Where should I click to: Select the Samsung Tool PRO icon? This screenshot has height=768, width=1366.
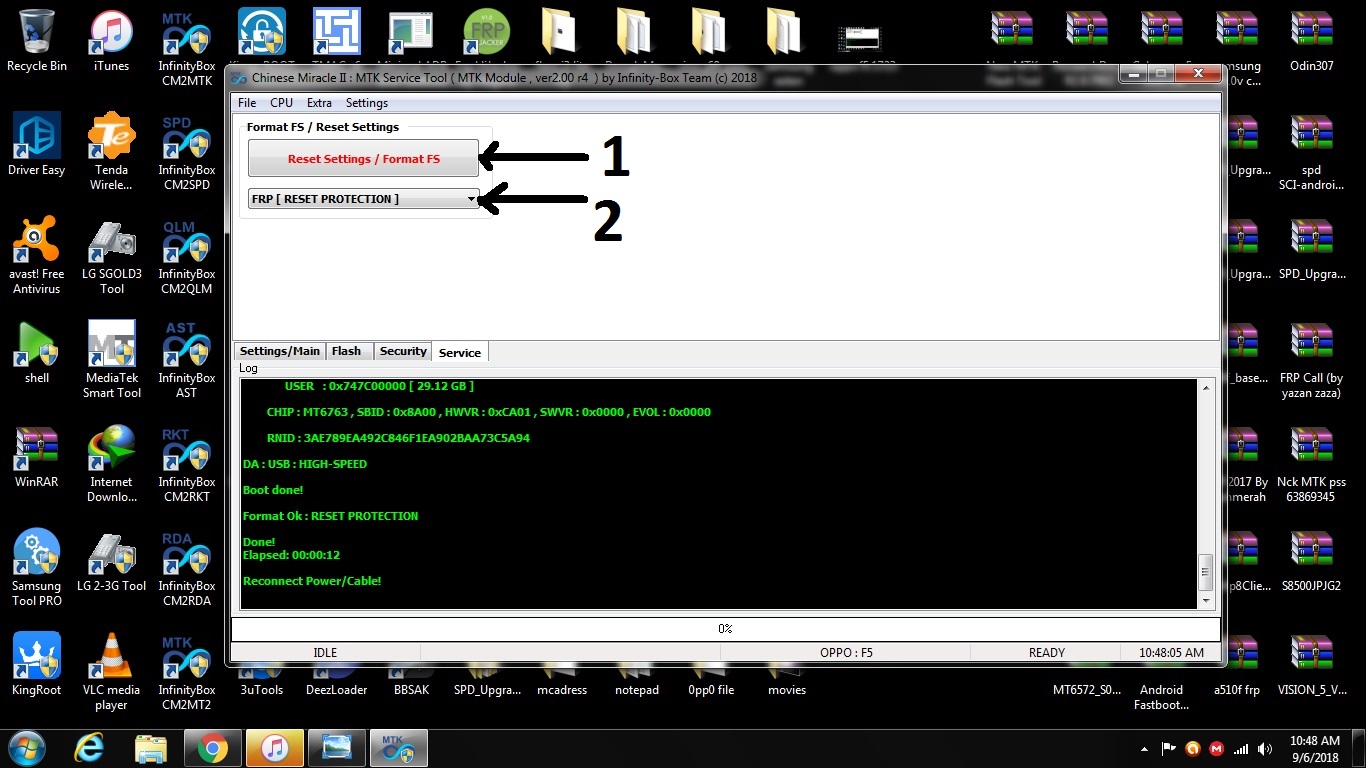(37, 568)
